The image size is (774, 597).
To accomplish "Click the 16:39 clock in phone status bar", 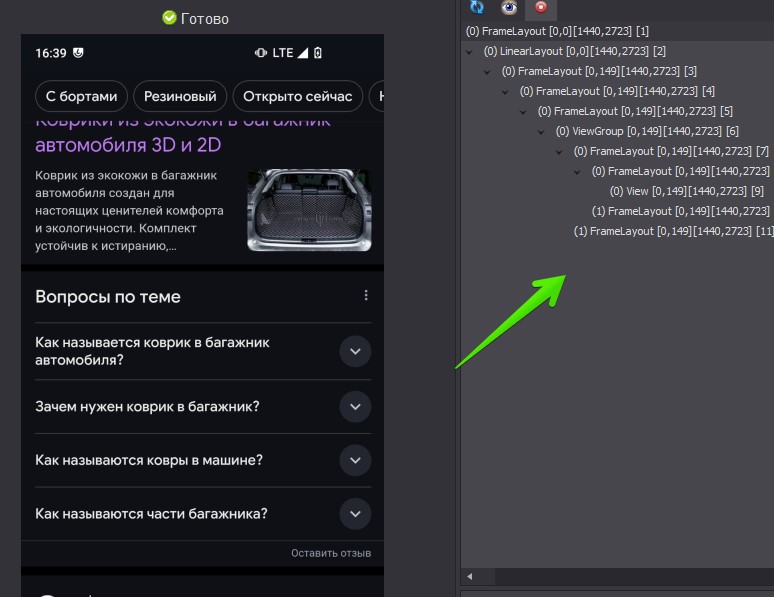I will tap(51, 53).
